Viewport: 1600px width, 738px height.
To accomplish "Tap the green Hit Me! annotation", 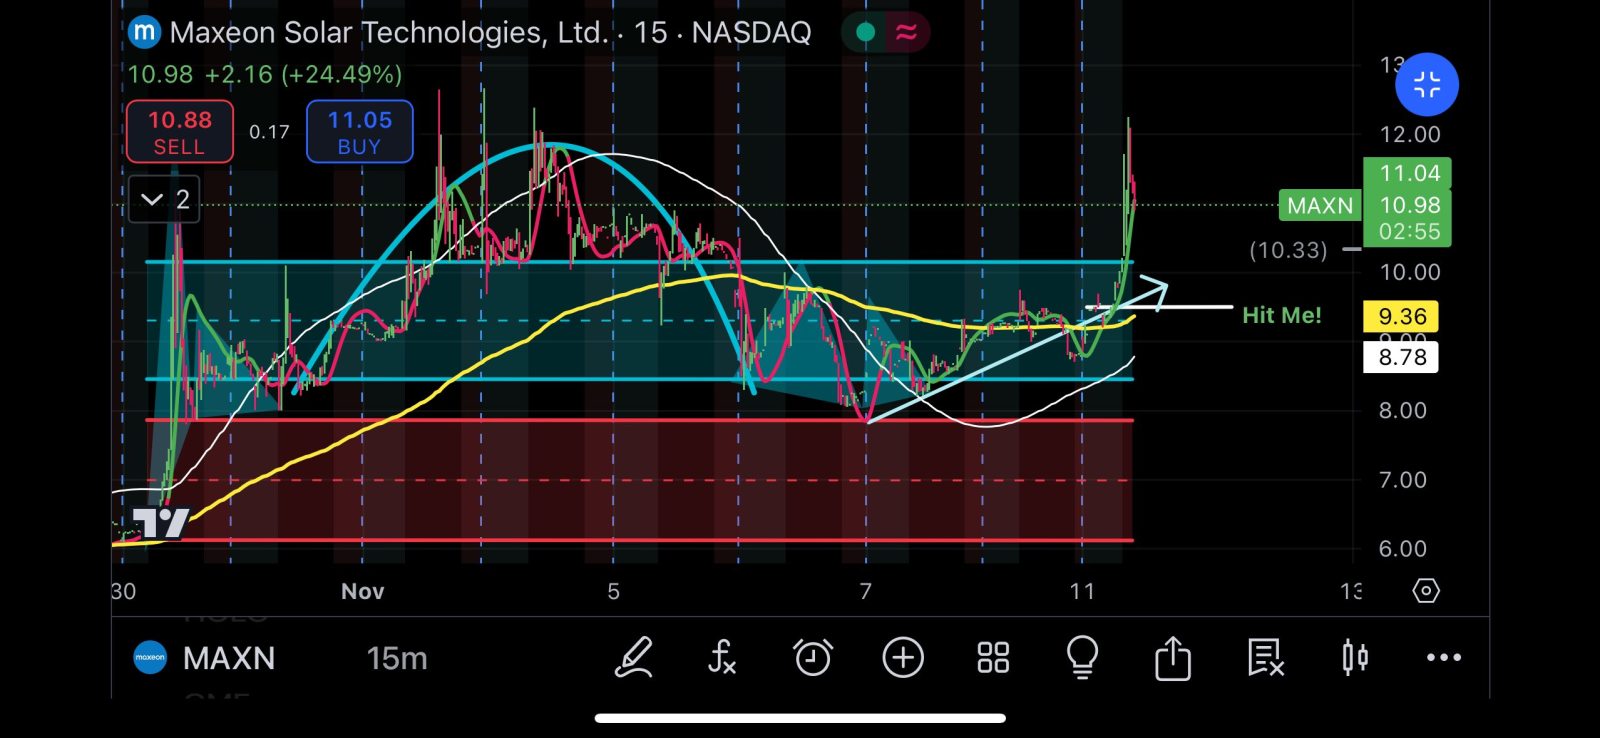I will [x=1282, y=315].
